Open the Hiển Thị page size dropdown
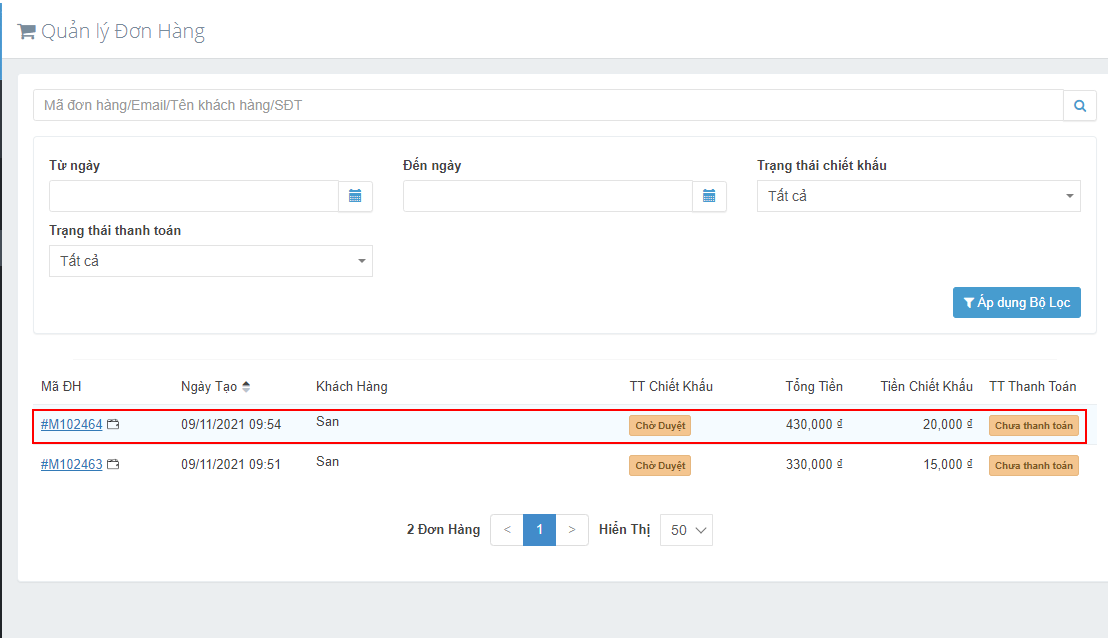1108x638 pixels. (686, 530)
